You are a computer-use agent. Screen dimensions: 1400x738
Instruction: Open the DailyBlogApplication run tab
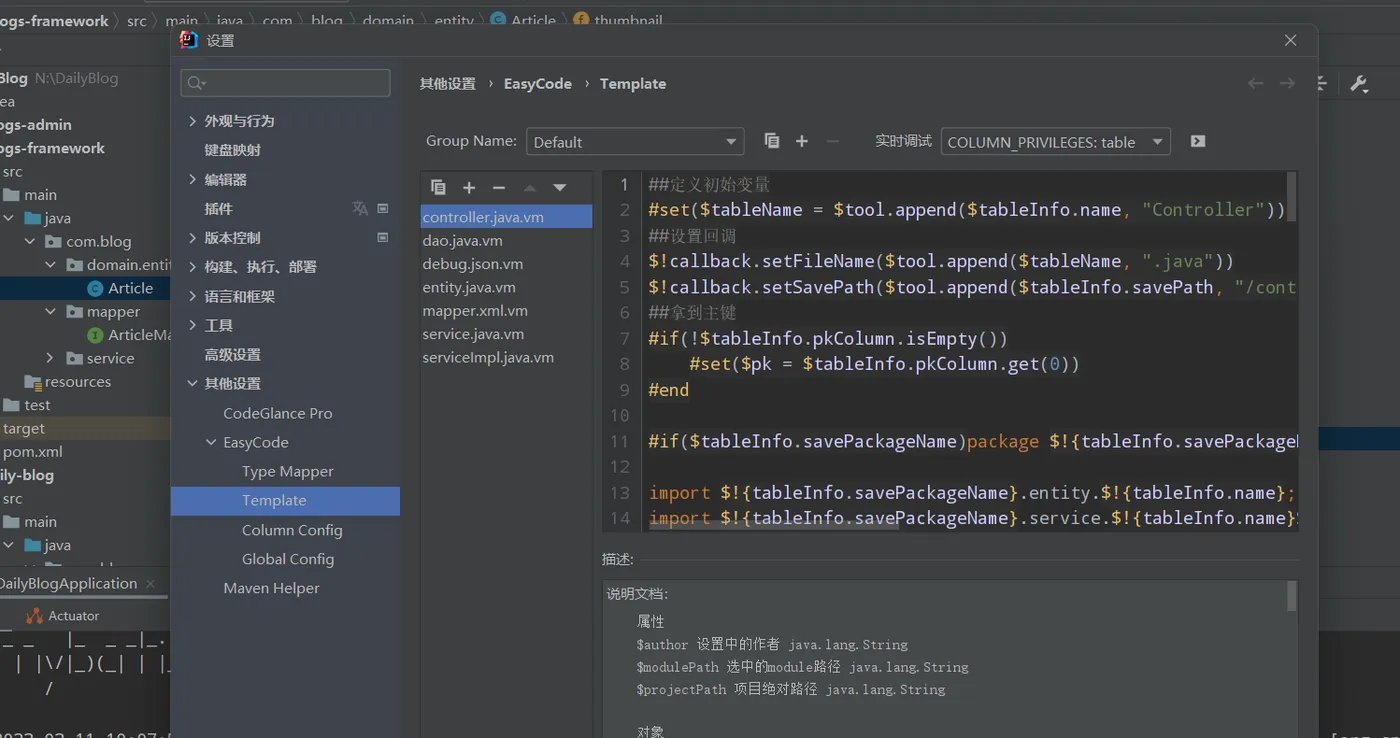pos(68,583)
